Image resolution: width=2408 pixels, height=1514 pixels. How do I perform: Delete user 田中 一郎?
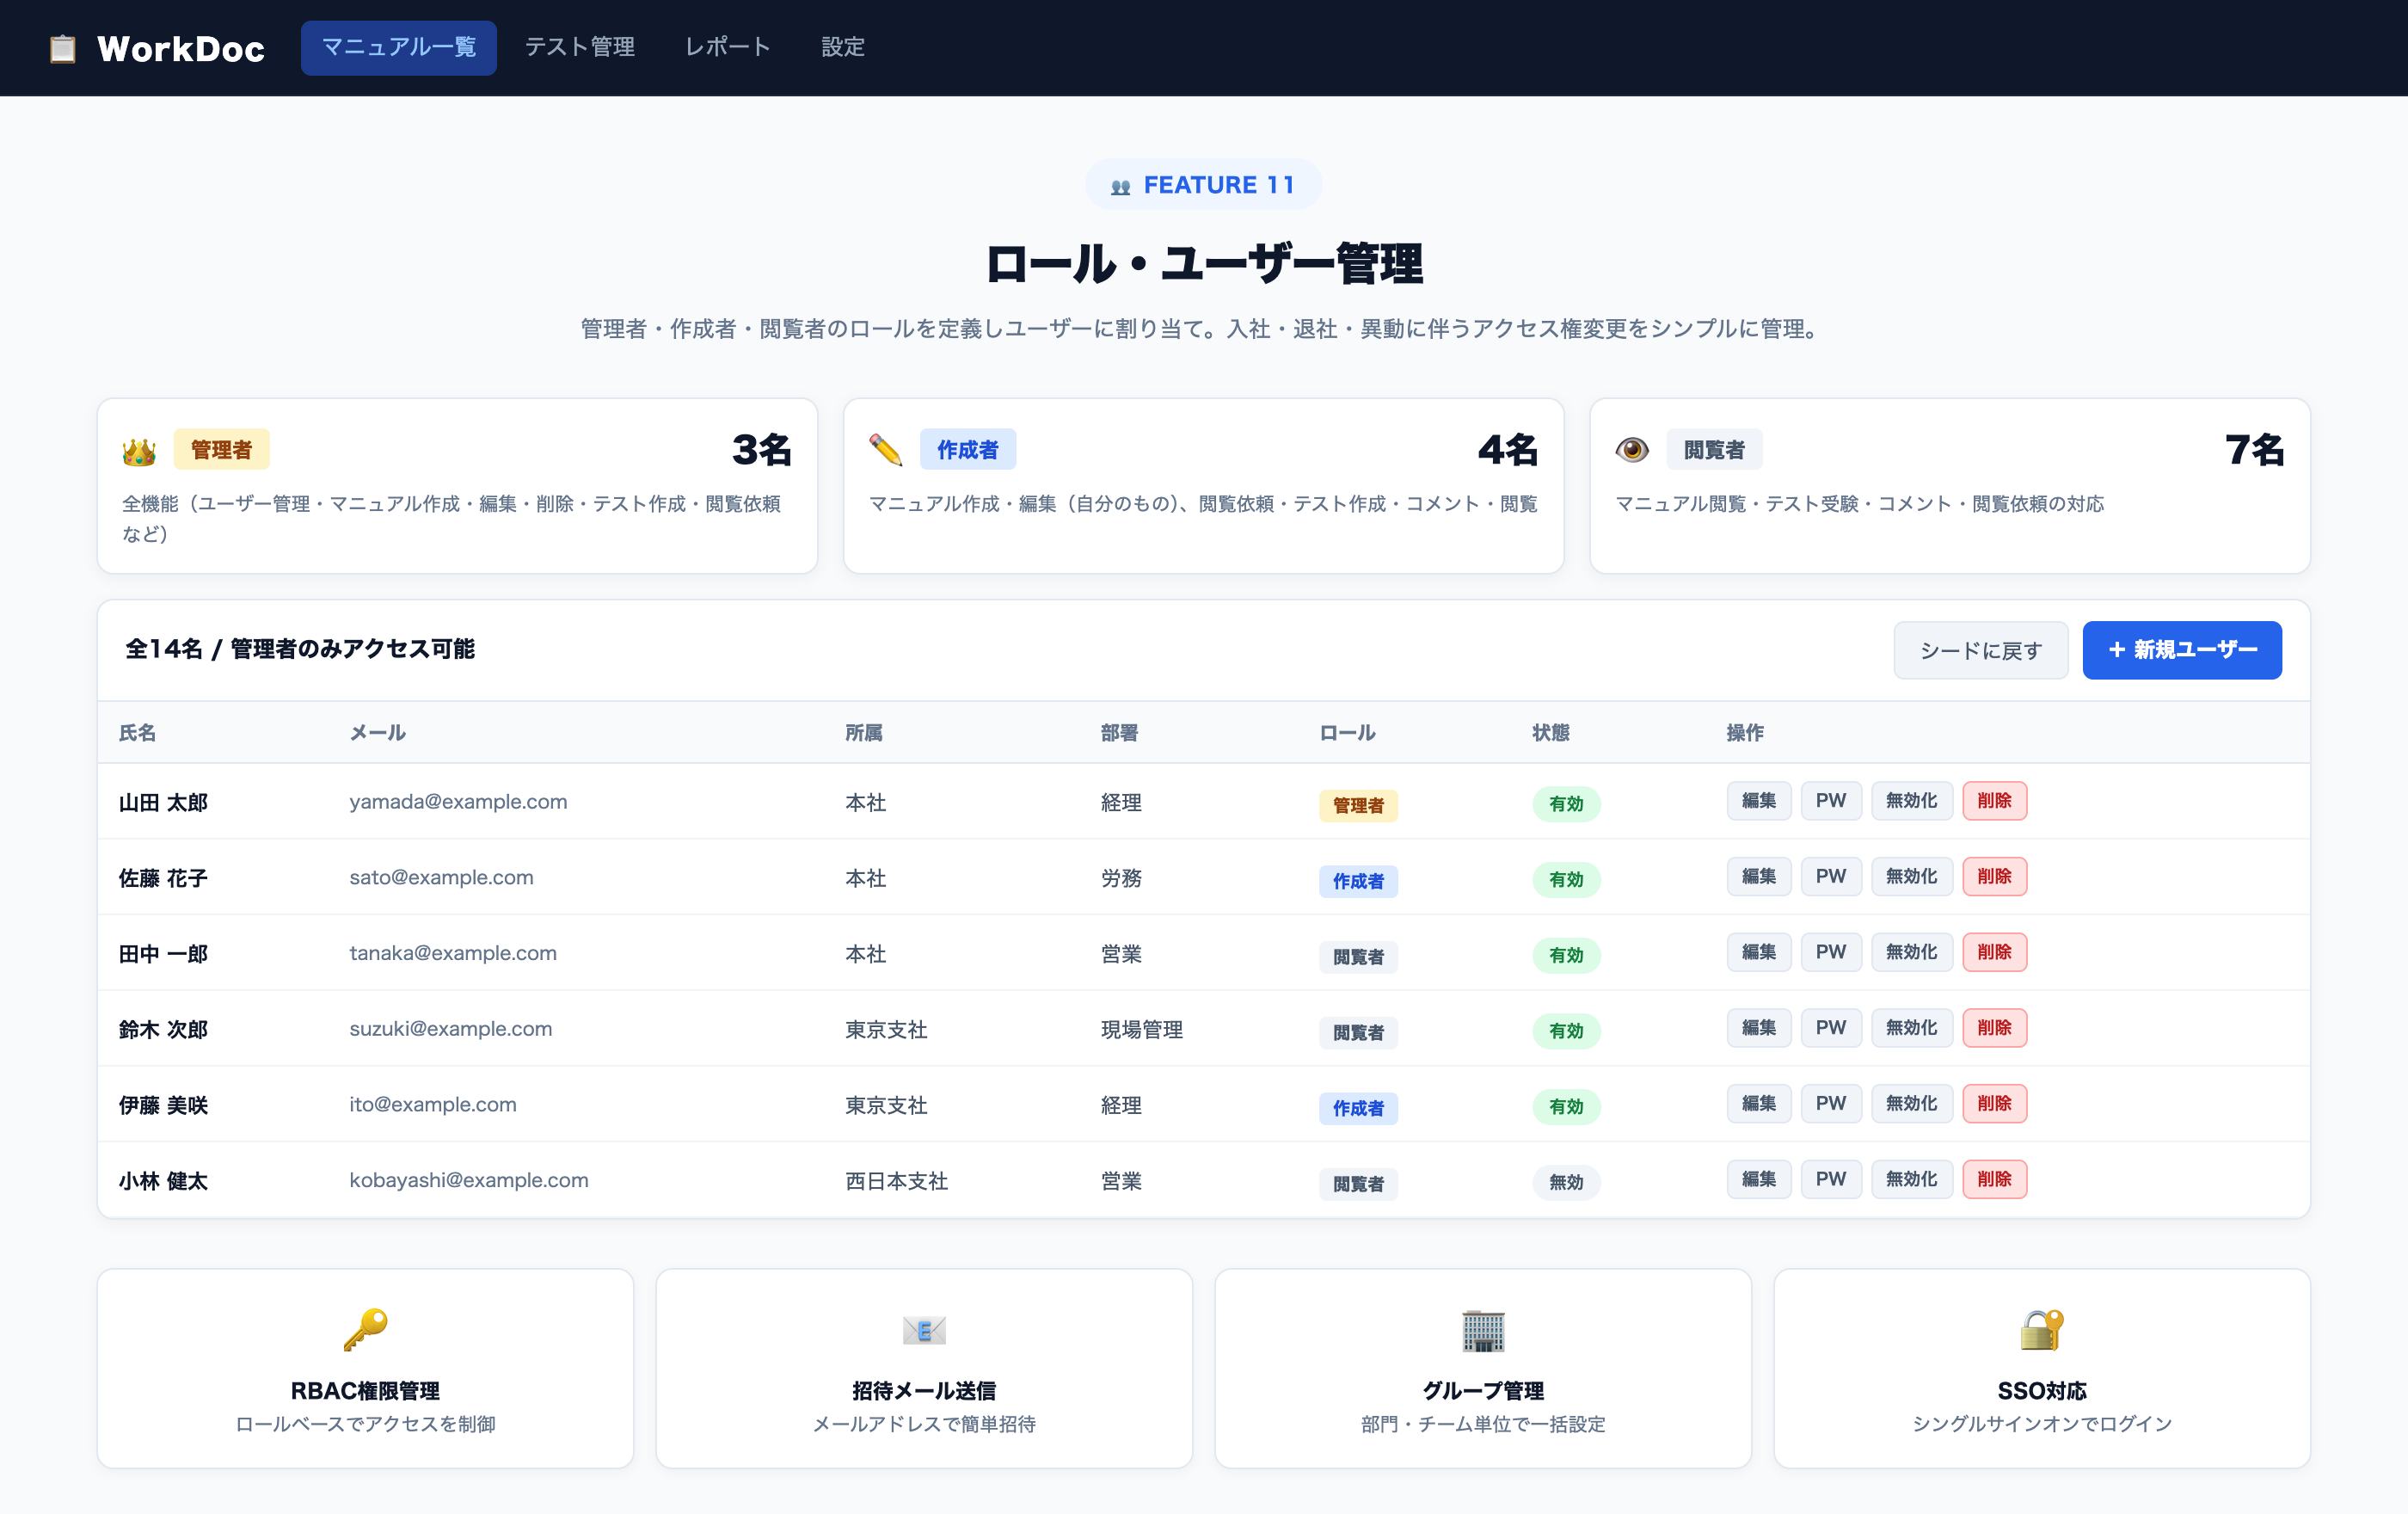pyautogui.click(x=1994, y=952)
